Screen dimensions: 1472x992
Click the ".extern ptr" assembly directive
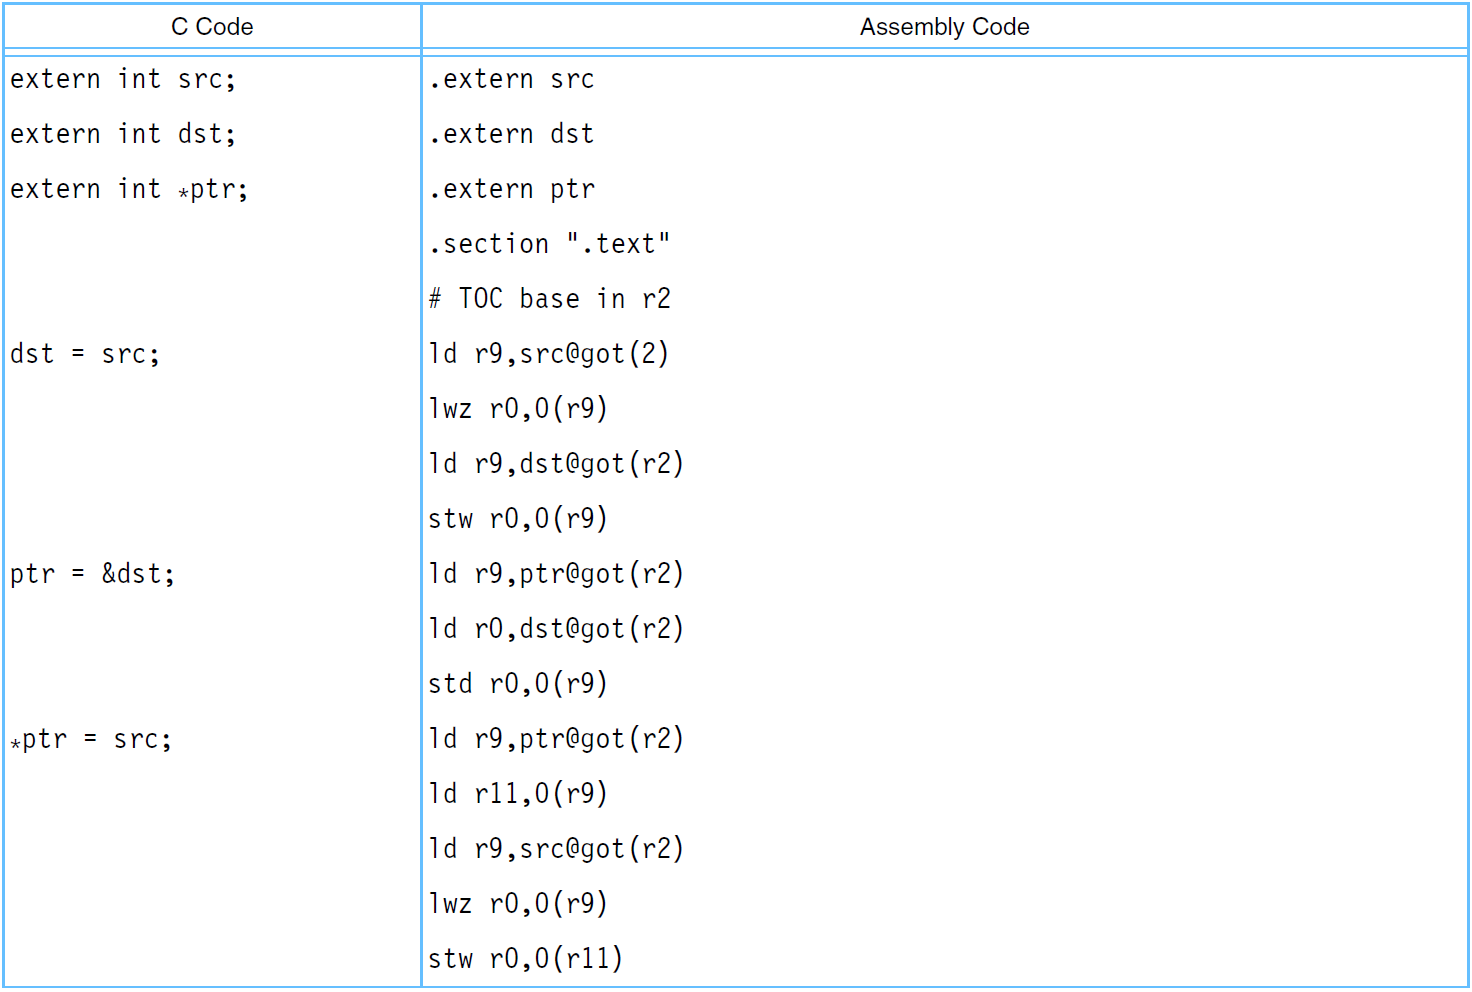point(512,189)
